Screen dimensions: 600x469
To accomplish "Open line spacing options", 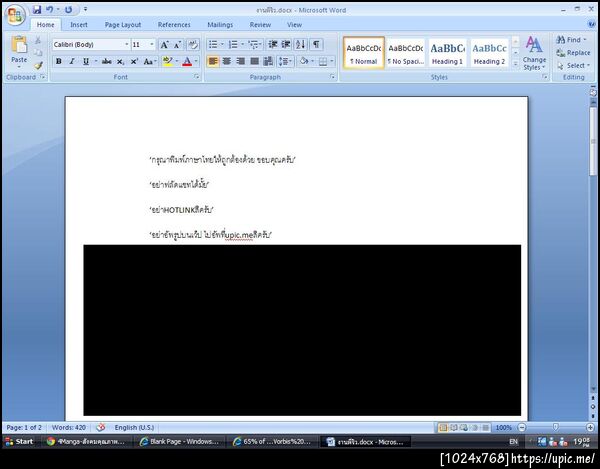I will [x=285, y=61].
